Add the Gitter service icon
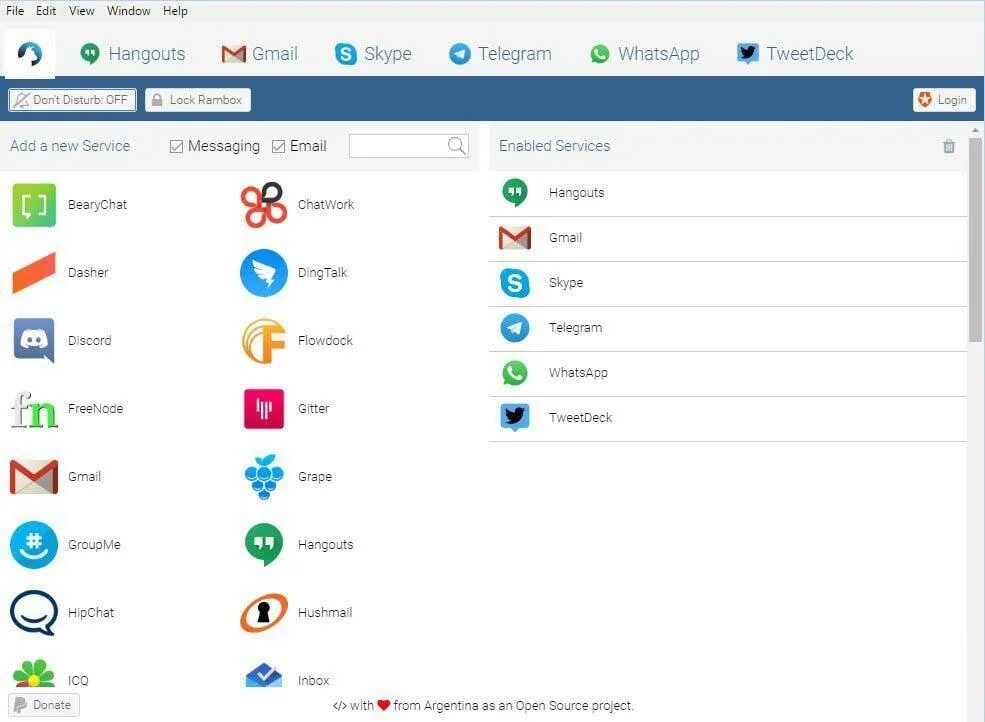 [x=264, y=408]
